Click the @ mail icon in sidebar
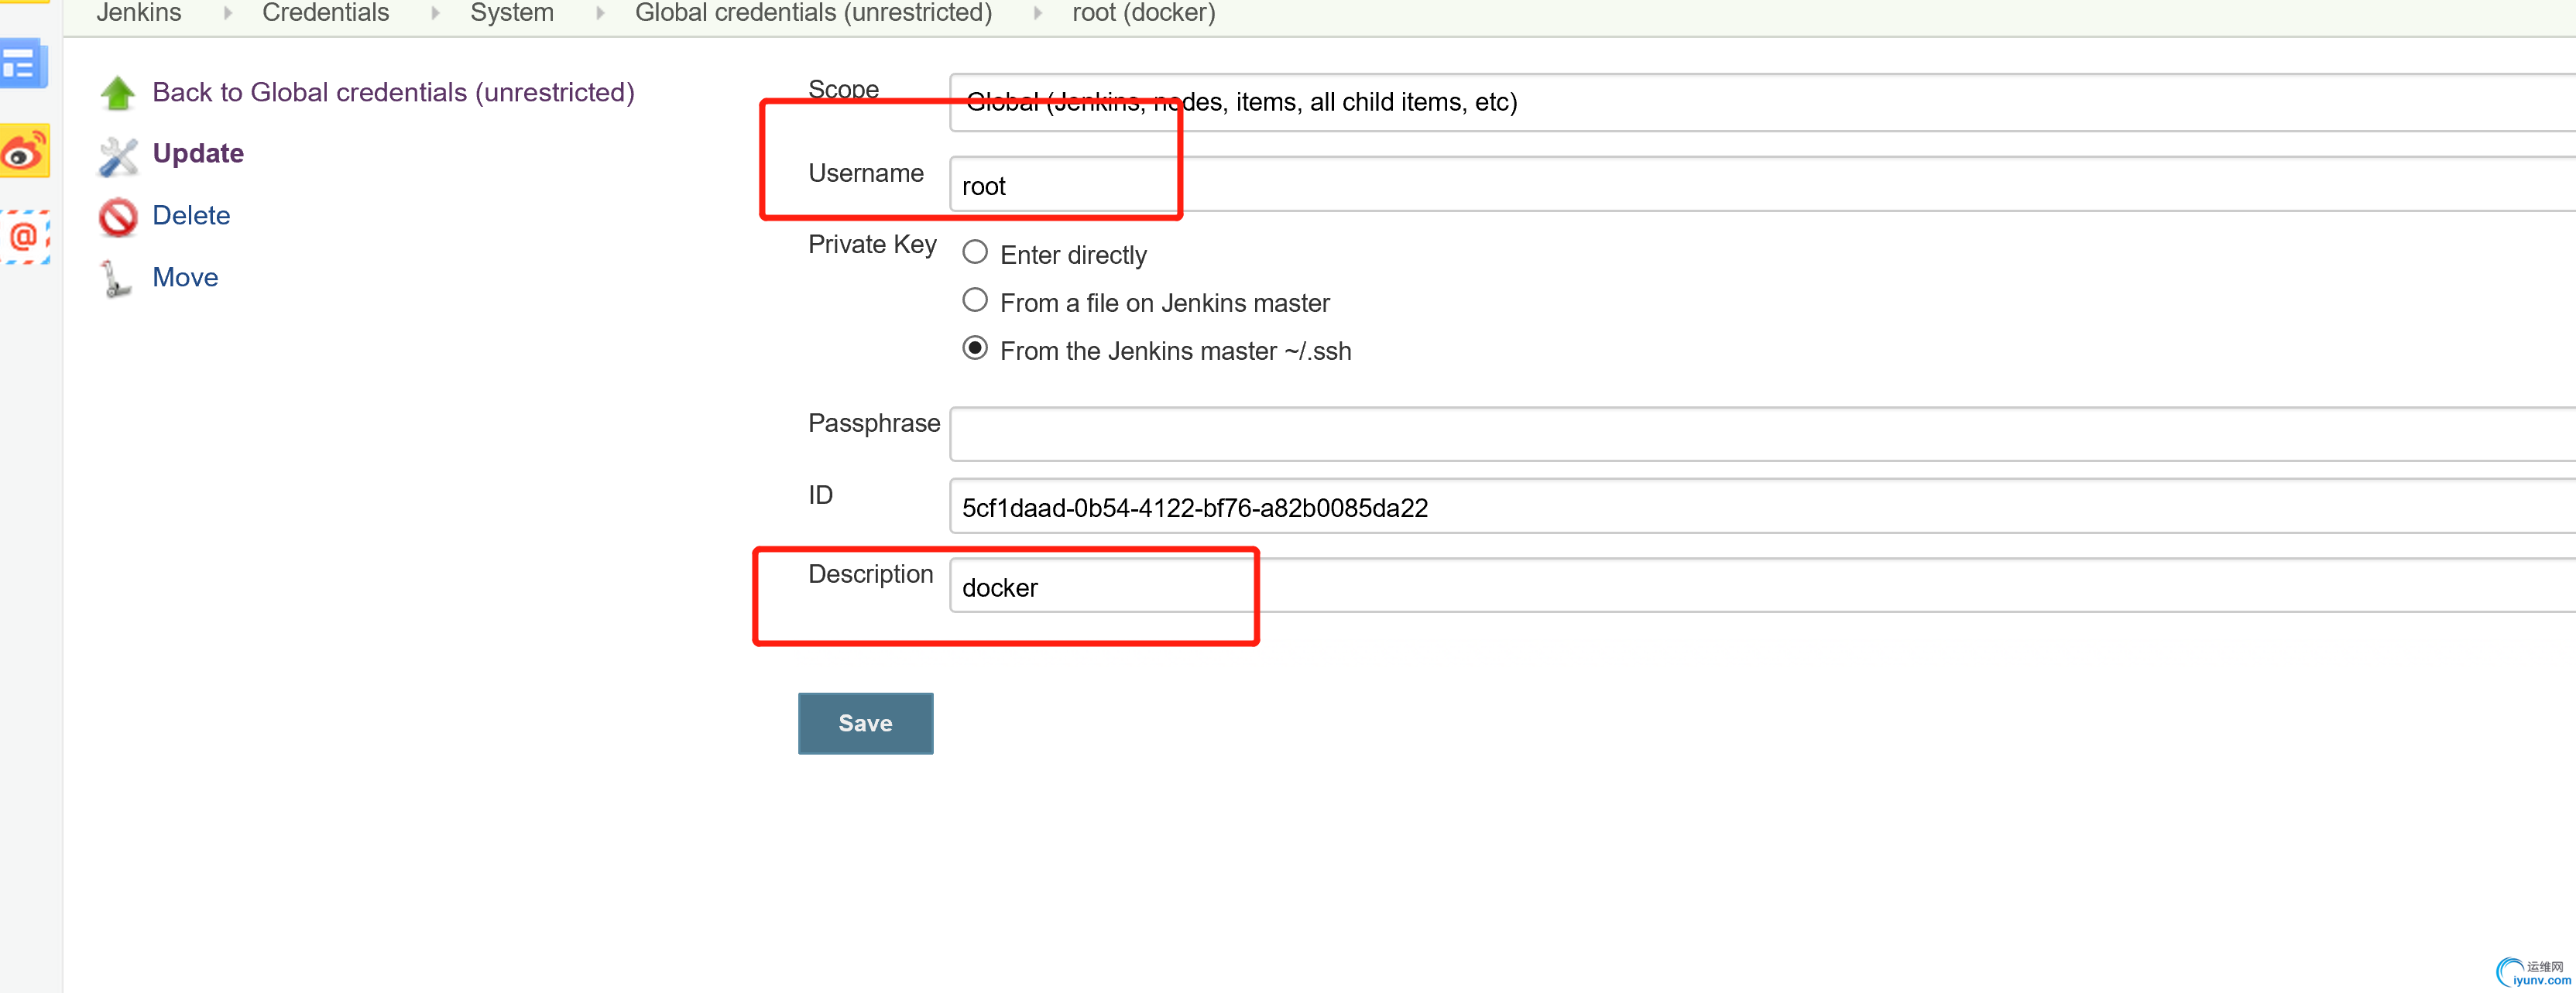 (x=25, y=237)
